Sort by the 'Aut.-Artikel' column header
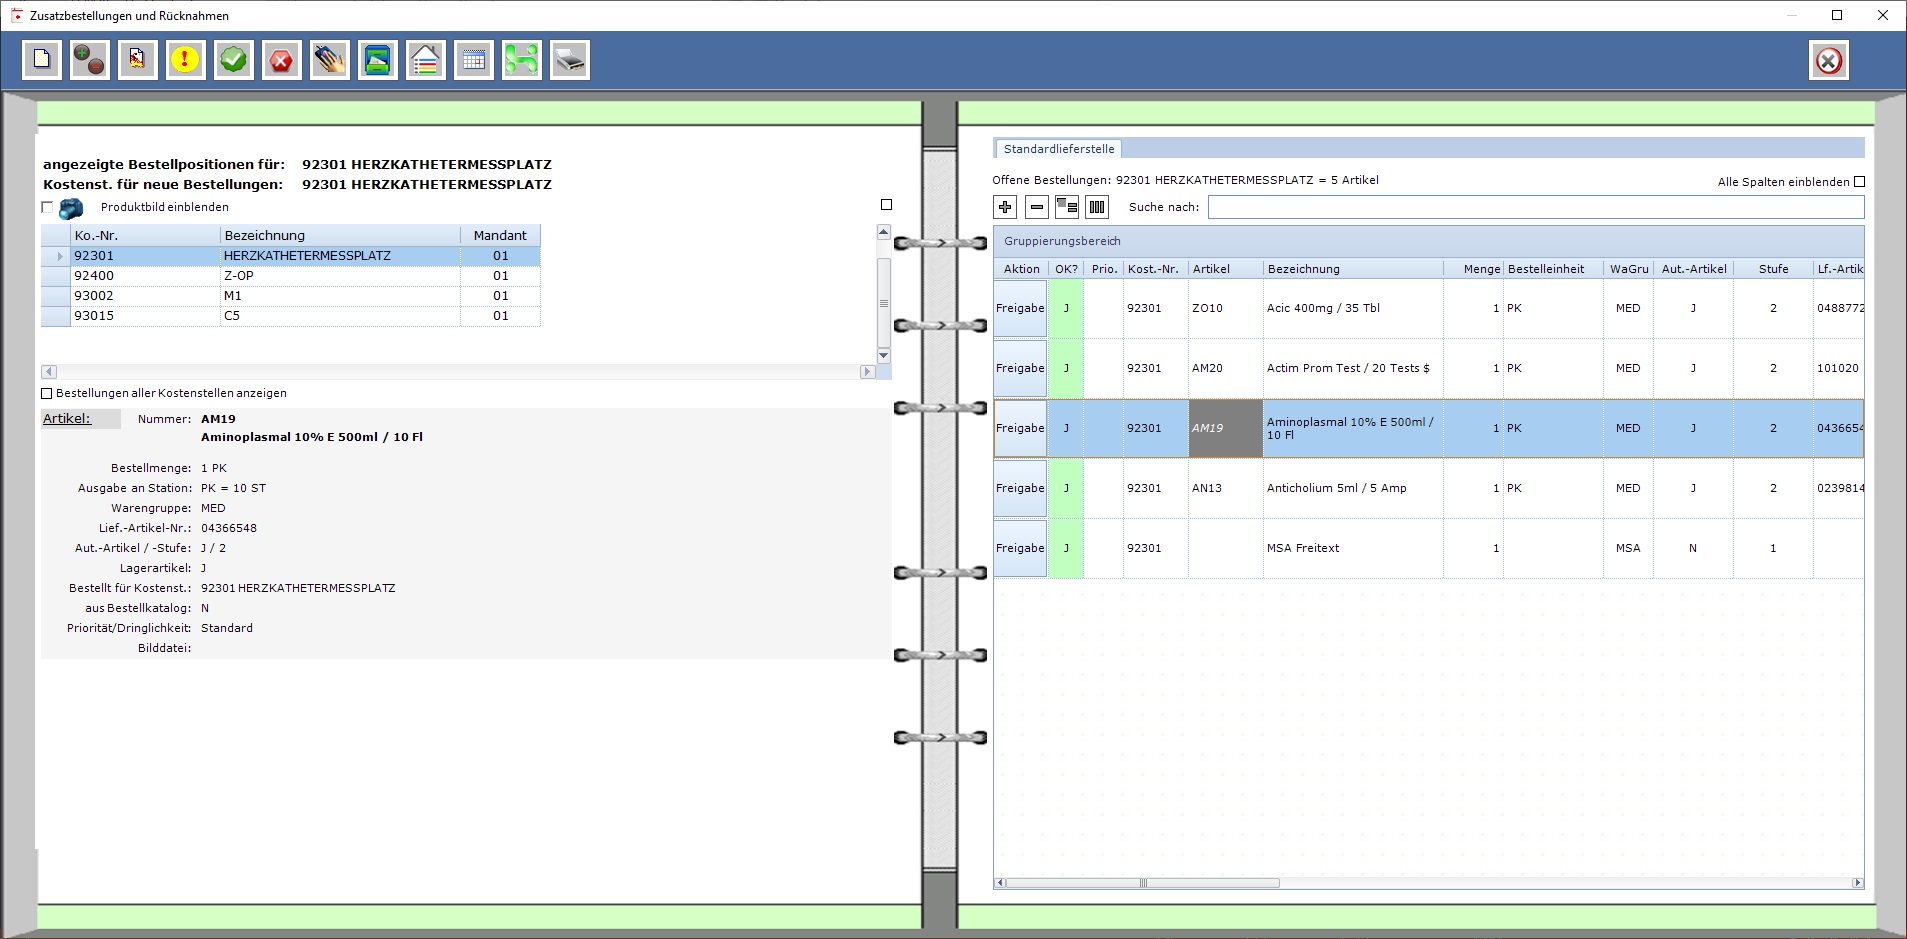The height and width of the screenshot is (939, 1907). pyautogui.click(x=1693, y=269)
